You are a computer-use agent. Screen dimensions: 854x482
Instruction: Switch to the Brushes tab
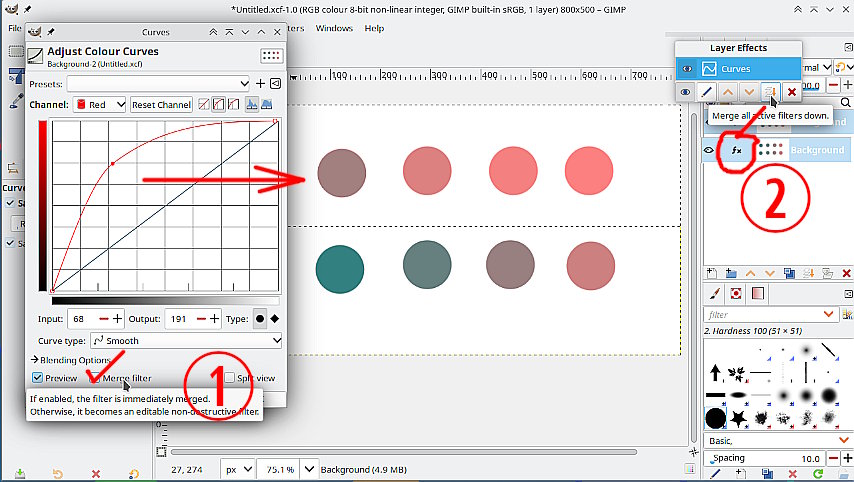(715, 294)
